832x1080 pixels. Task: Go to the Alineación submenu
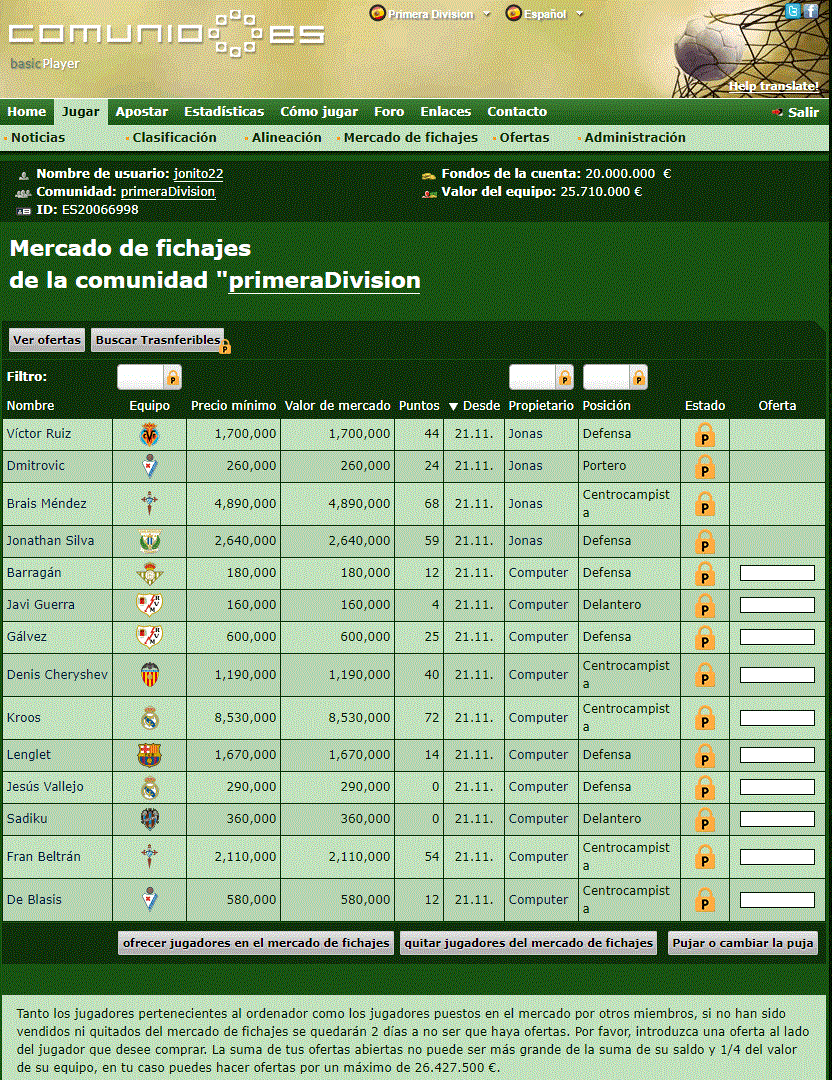point(286,138)
